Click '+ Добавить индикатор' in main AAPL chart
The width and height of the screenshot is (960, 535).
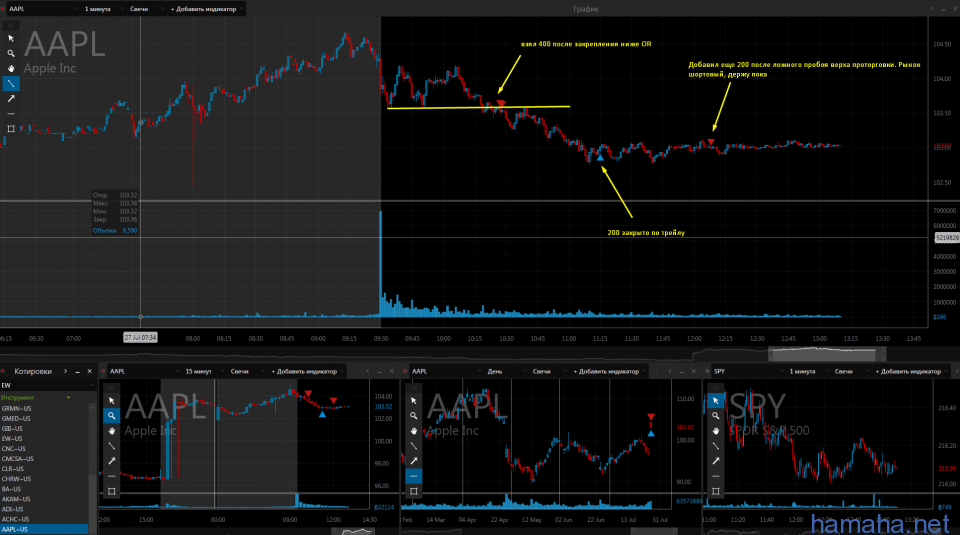206,9
